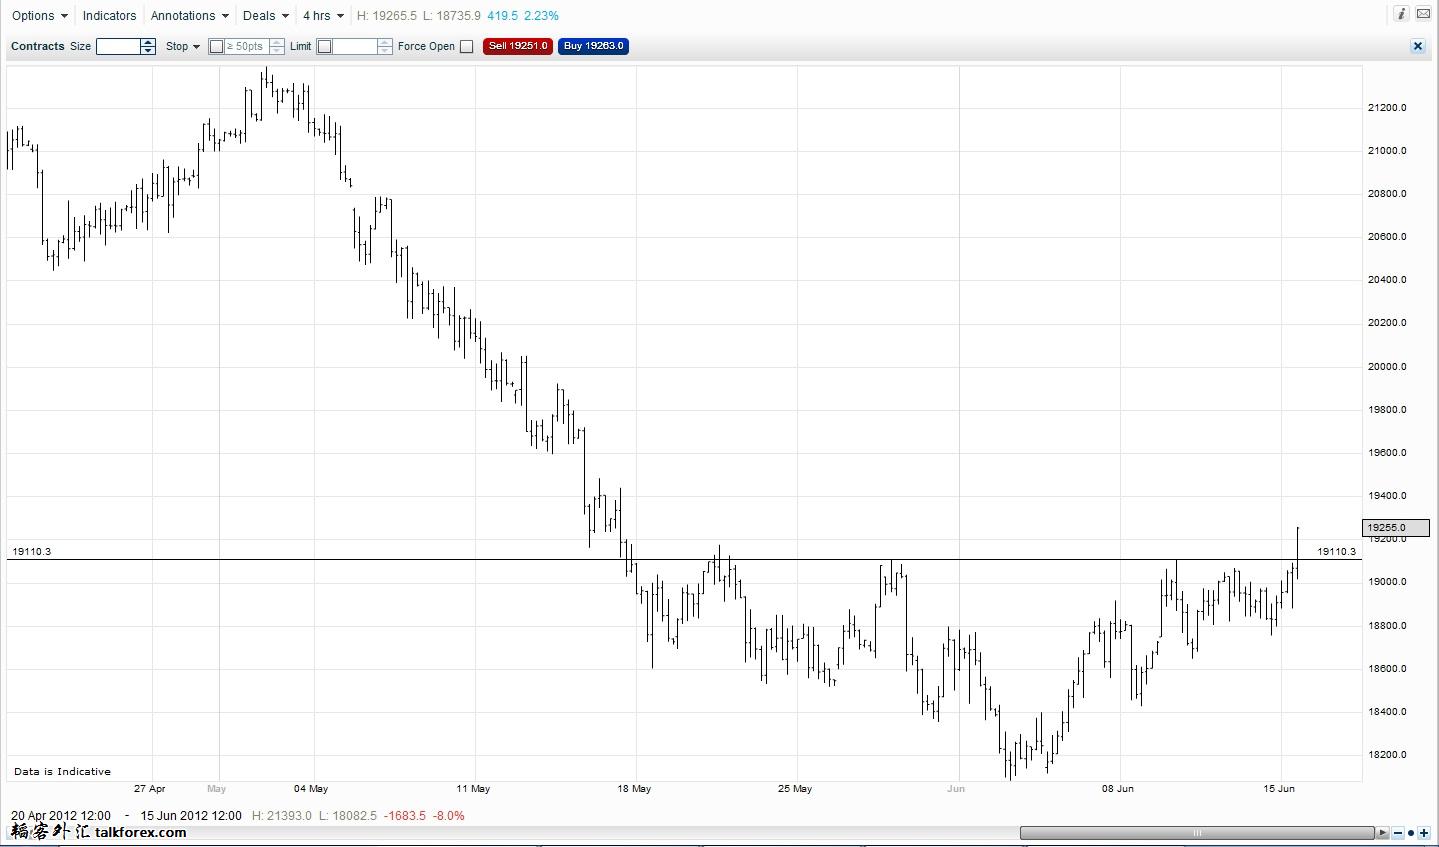Click the 21200.0 price axis label

point(1387,108)
